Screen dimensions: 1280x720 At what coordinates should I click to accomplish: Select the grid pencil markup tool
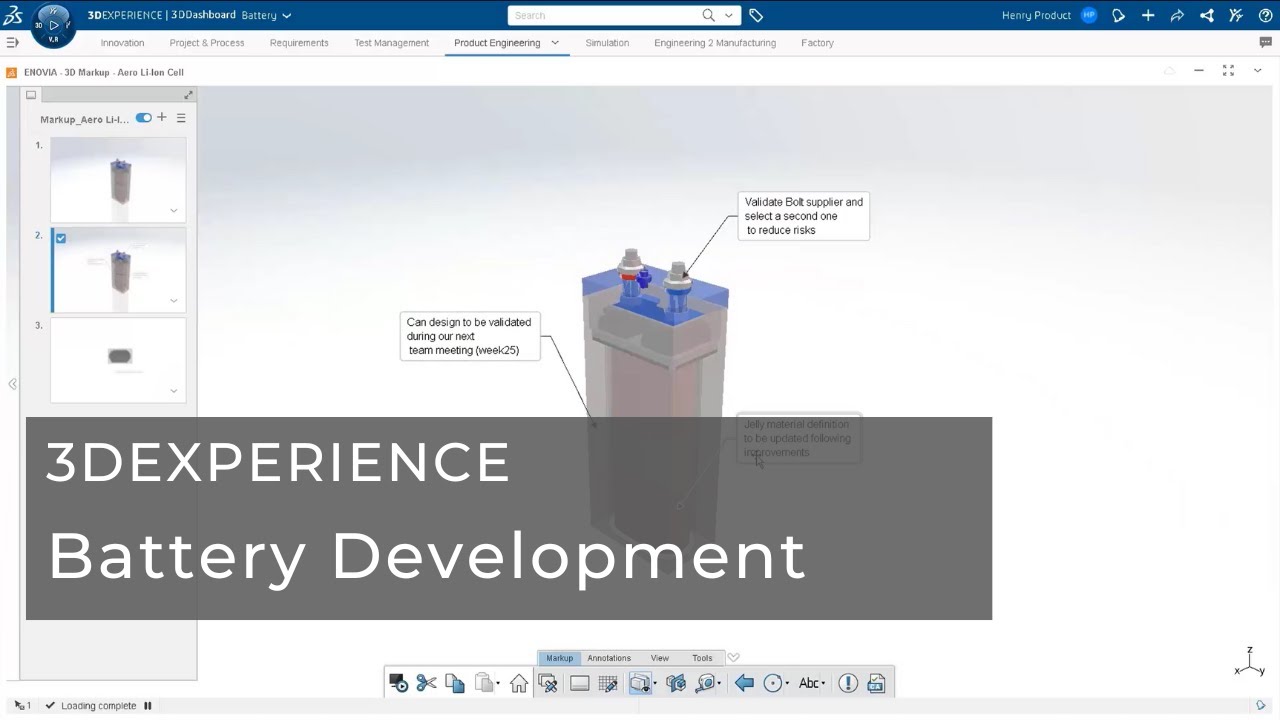(608, 683)
